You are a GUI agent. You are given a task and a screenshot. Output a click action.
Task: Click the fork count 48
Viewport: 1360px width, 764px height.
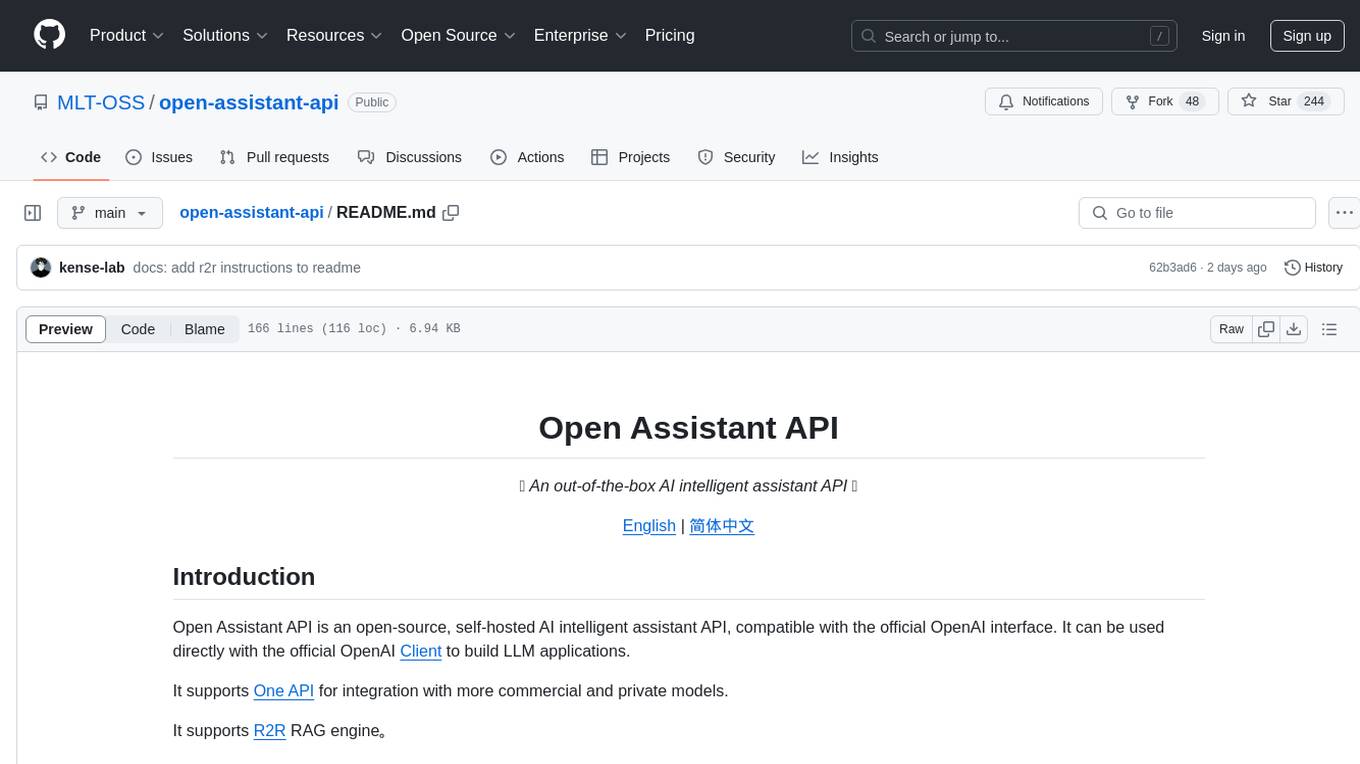(x=1191, y=102)
